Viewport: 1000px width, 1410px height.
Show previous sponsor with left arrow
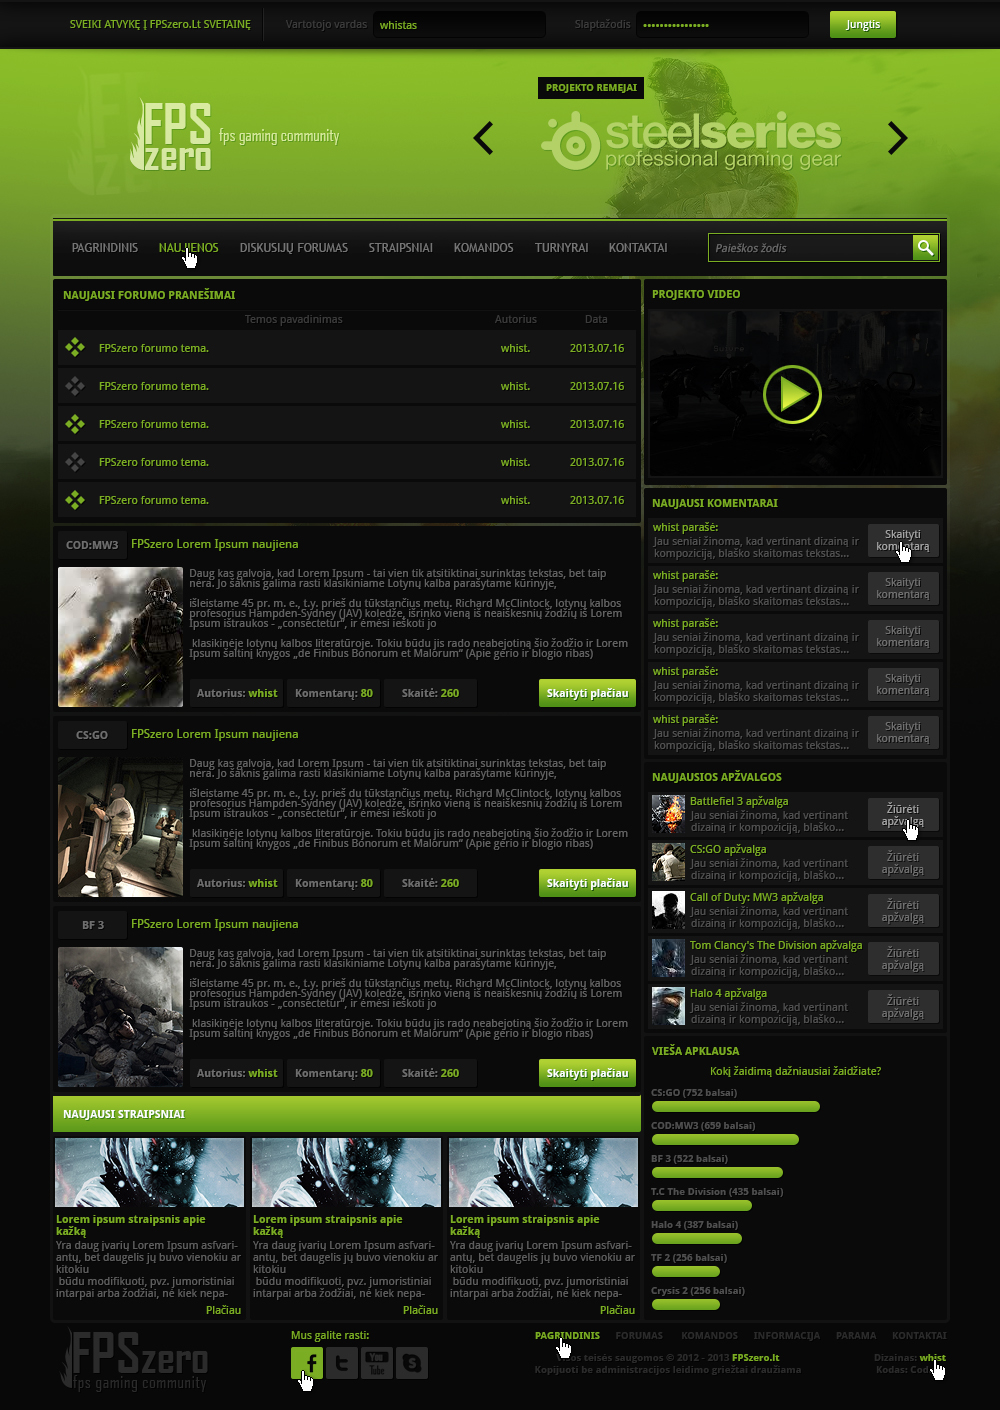[484, 138]
